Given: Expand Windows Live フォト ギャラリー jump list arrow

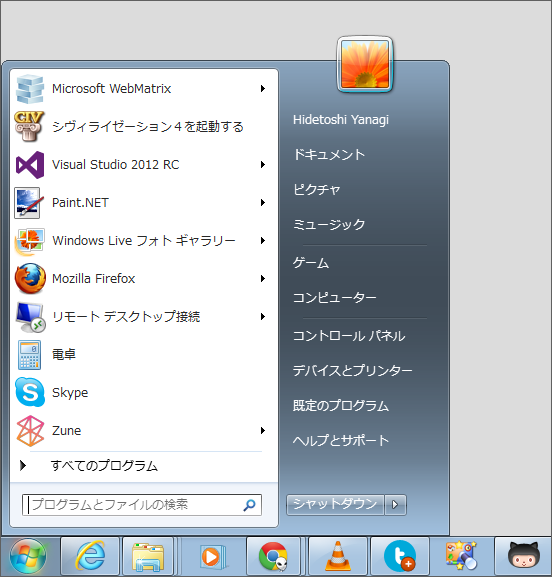Looking at the screenshot, I should pos(263,241).
